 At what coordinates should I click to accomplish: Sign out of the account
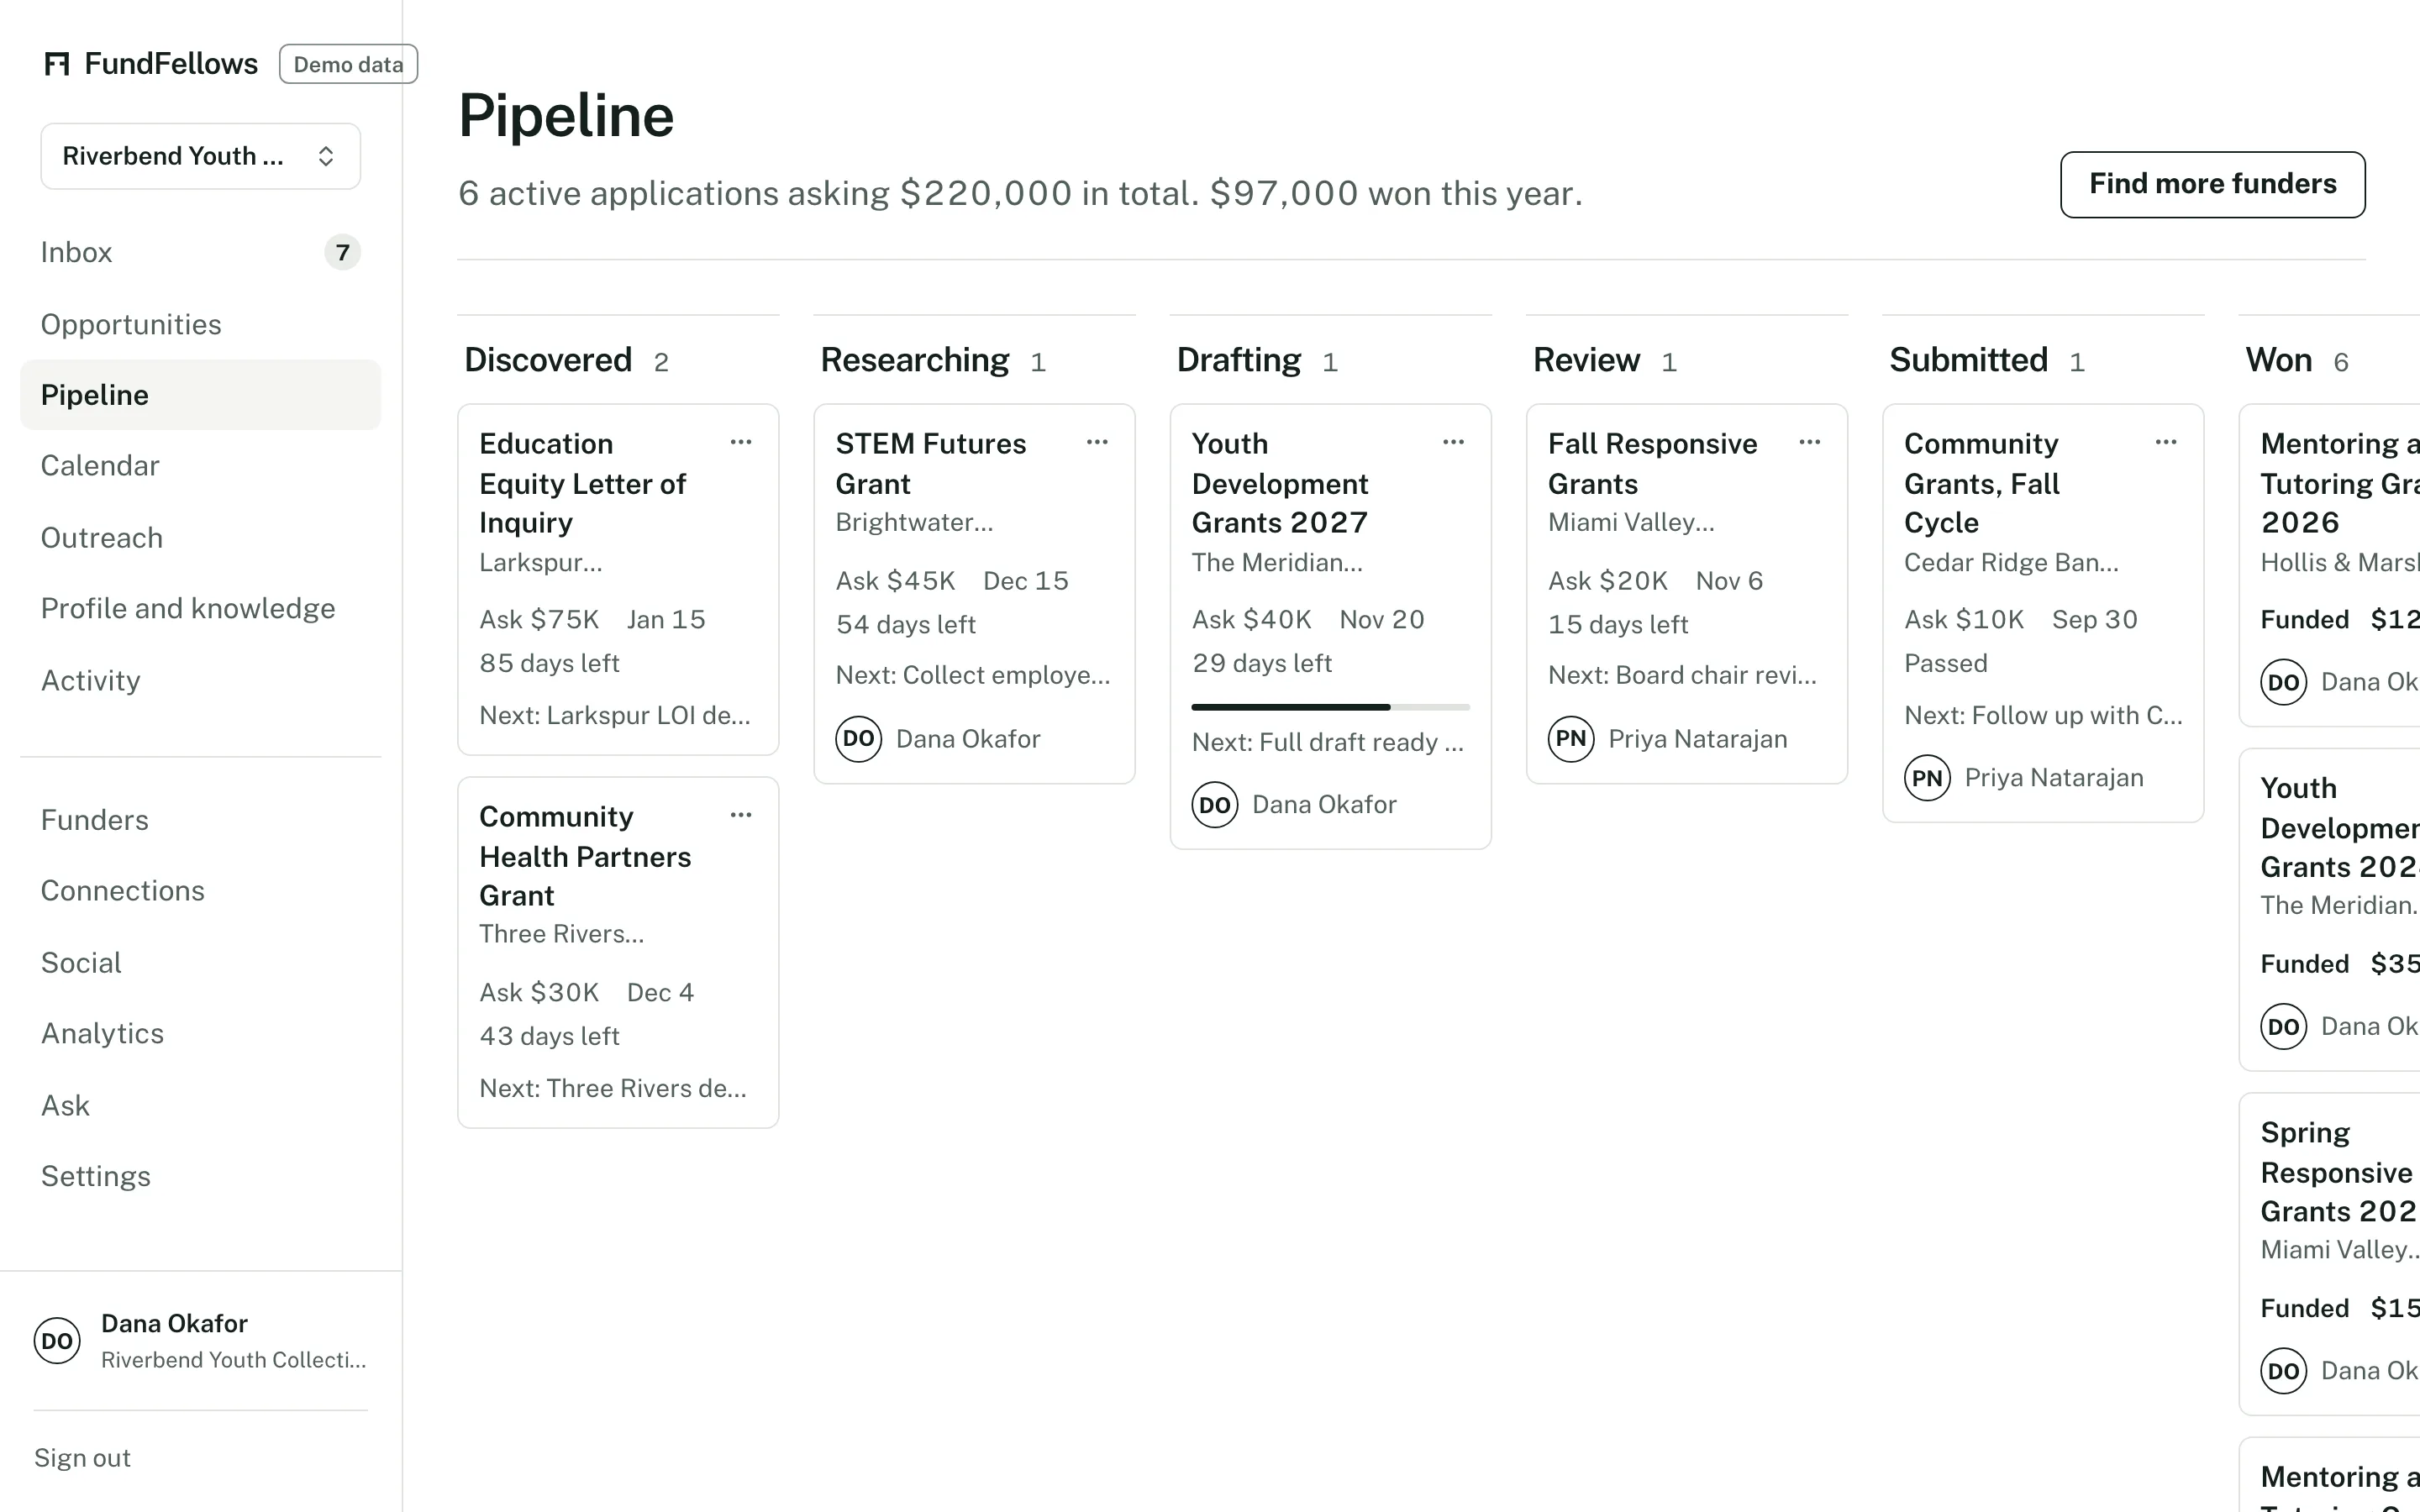pyautogui.click(x=82, y=1458)
